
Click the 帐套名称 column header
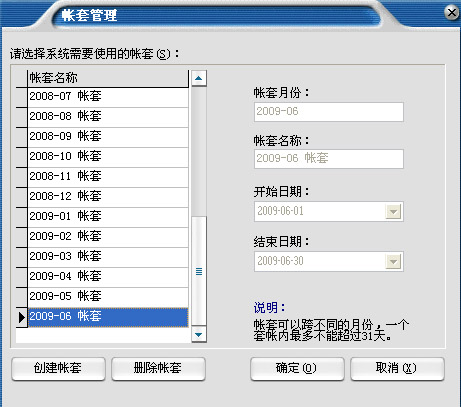[x=108, y=78]
